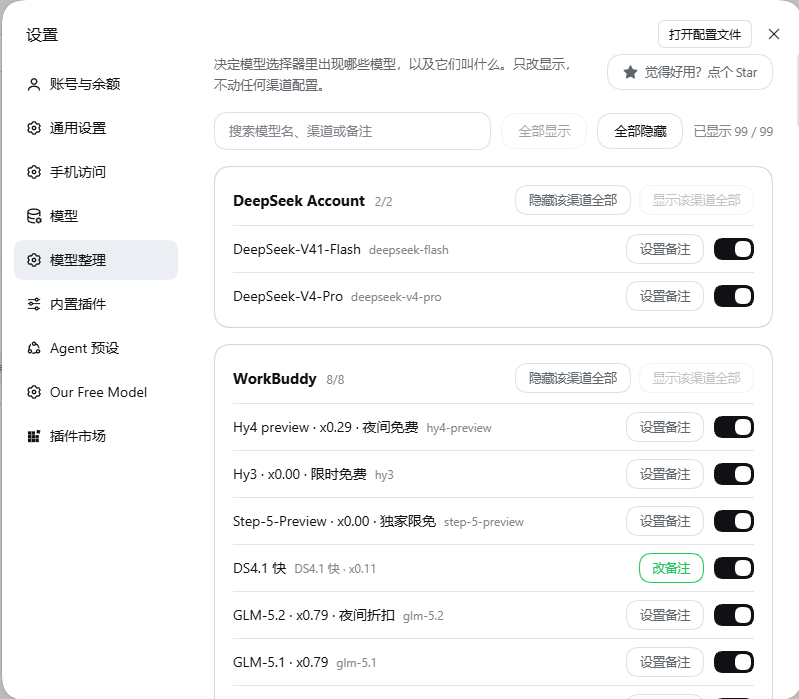The image size is (799, 699).
Task: Close the settings dialog with X
Action: tap(774, 34)
